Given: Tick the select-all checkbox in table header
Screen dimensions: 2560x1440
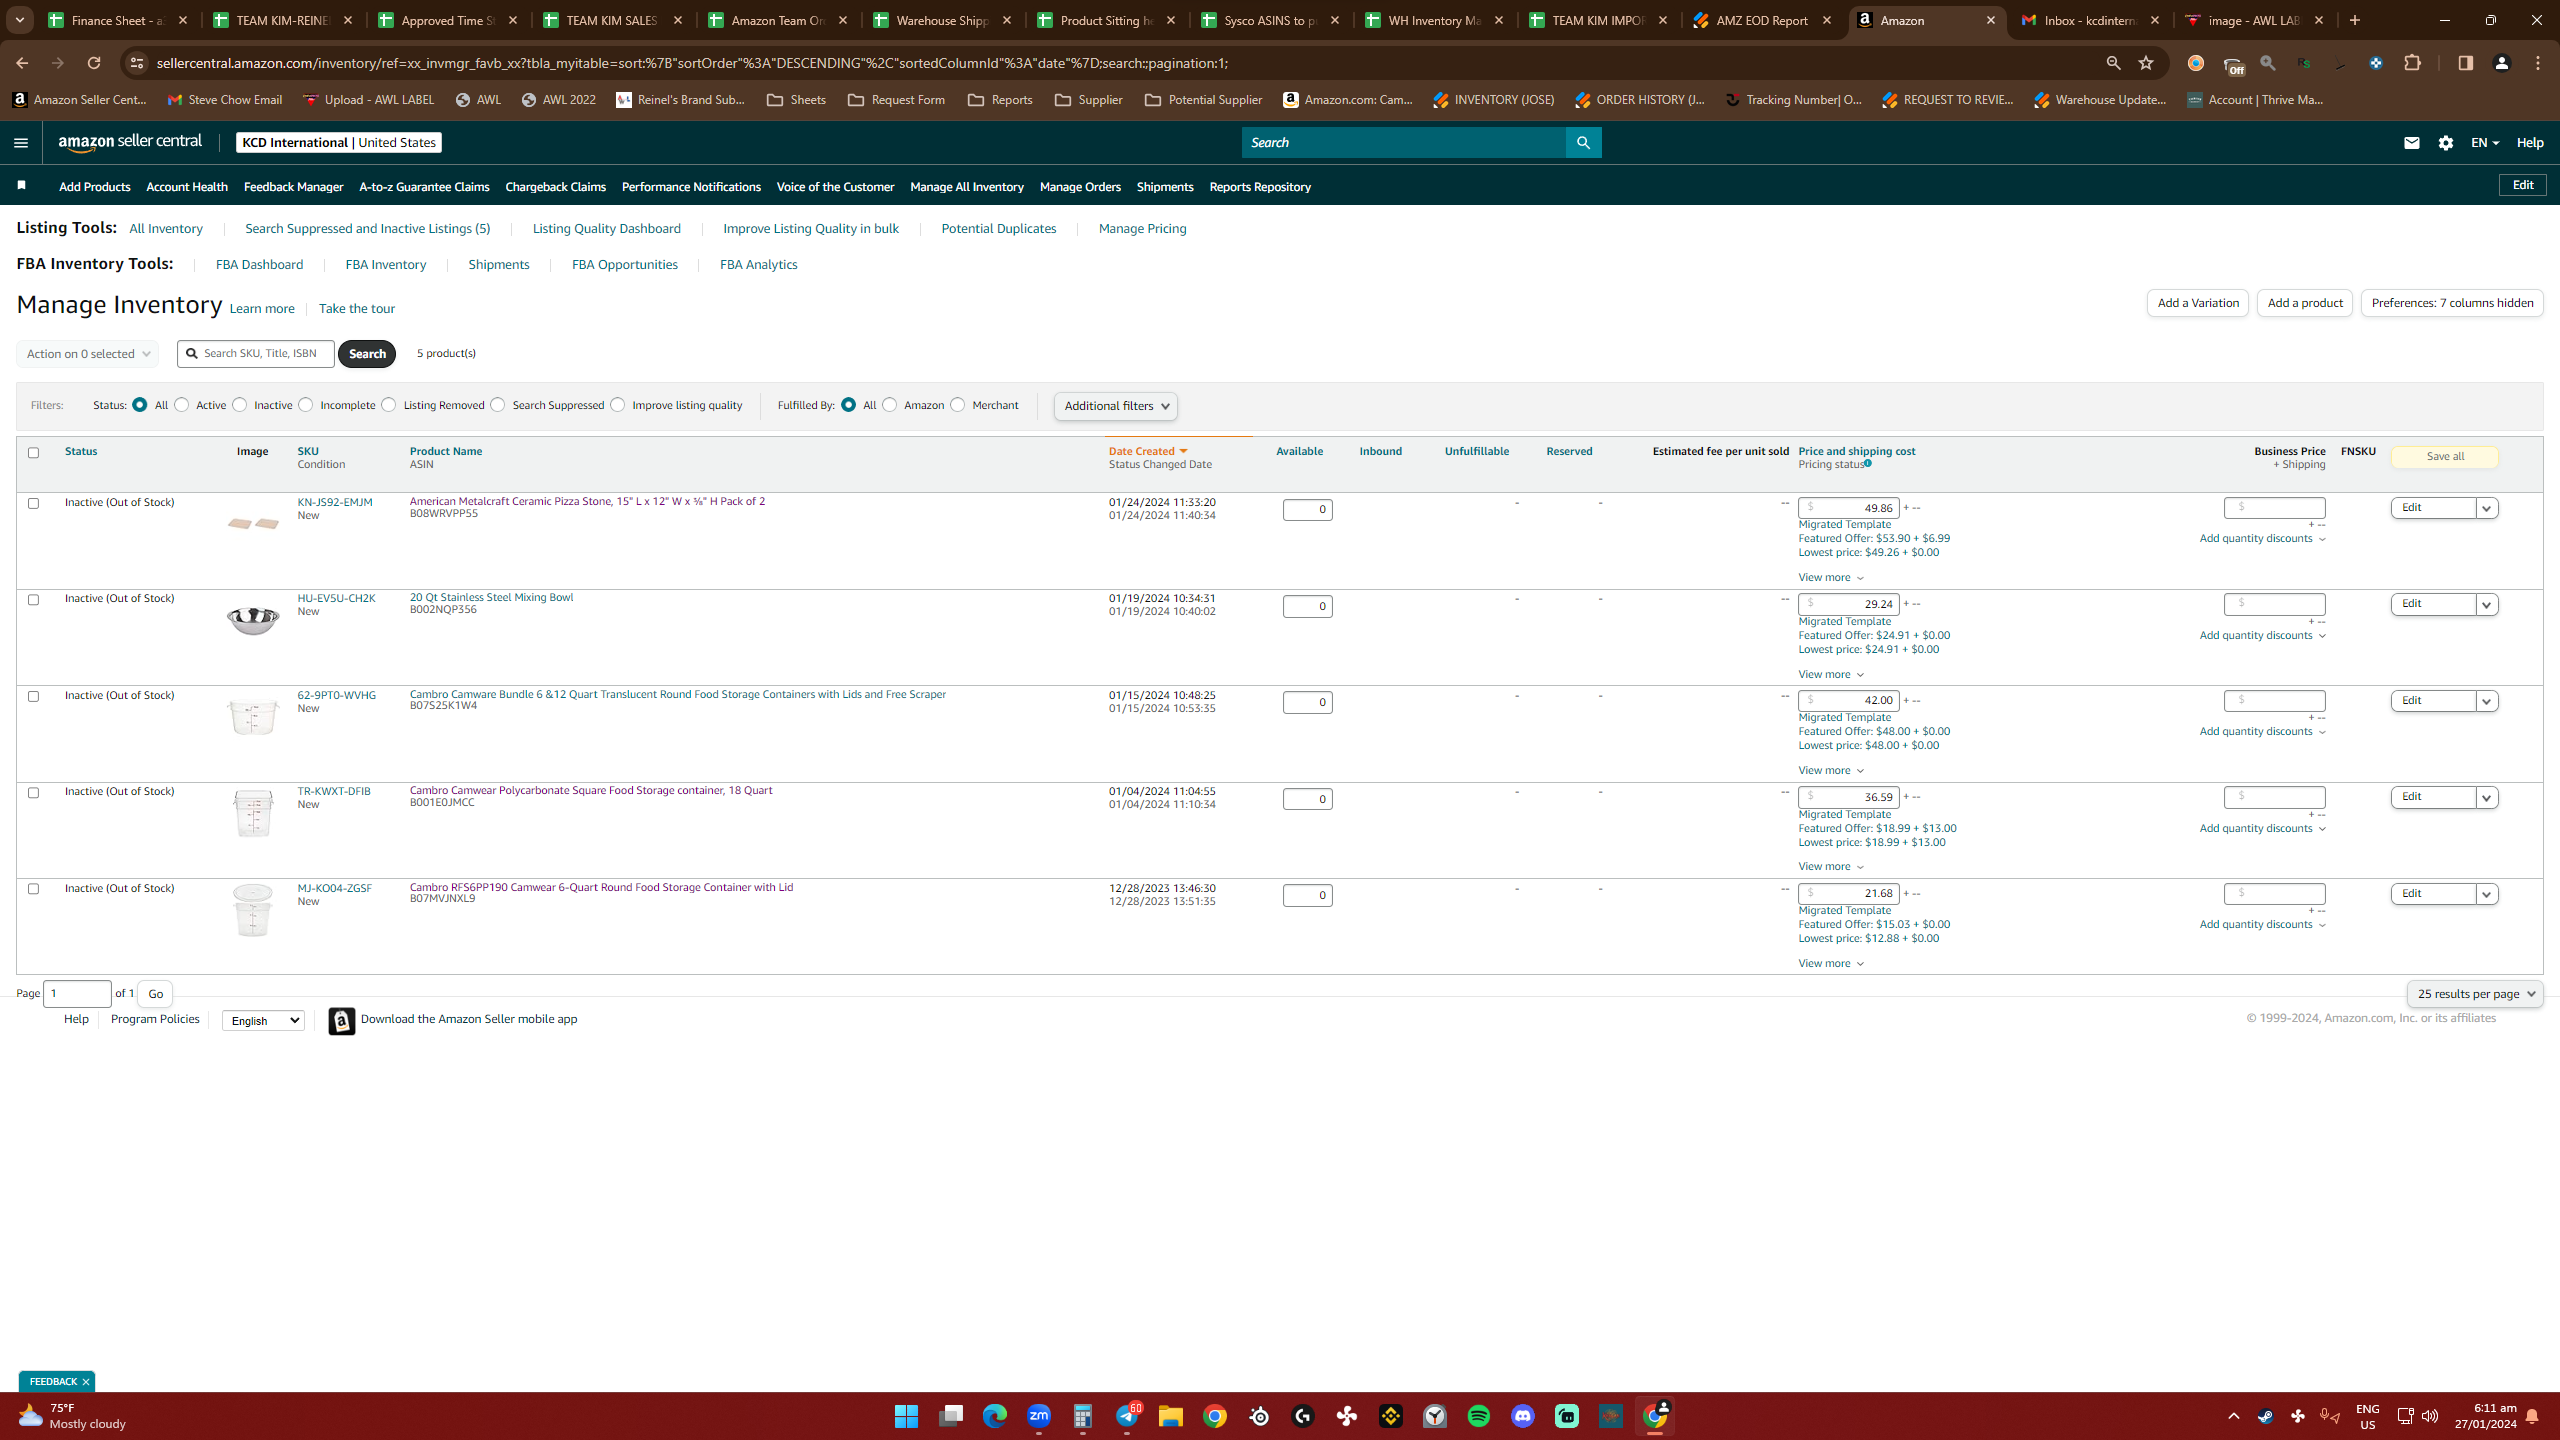Looking at the screenshot, I should [33, 453].
